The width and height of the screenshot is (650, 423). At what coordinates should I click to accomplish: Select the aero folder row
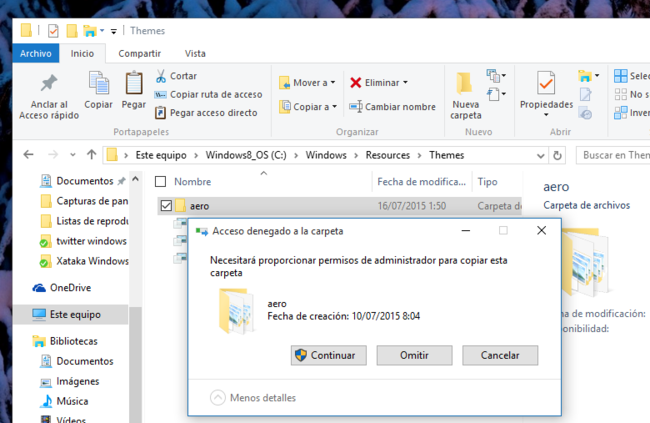[339, 206]
